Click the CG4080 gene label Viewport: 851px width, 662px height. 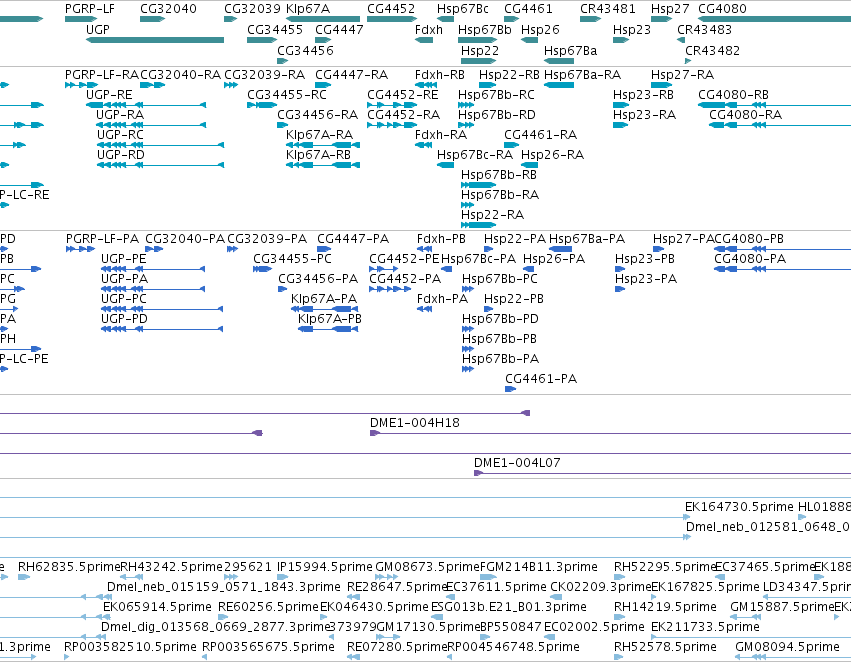722,9
